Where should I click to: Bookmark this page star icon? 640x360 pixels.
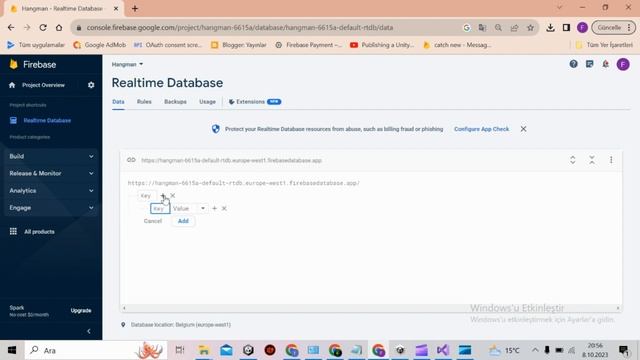[530, 27]
